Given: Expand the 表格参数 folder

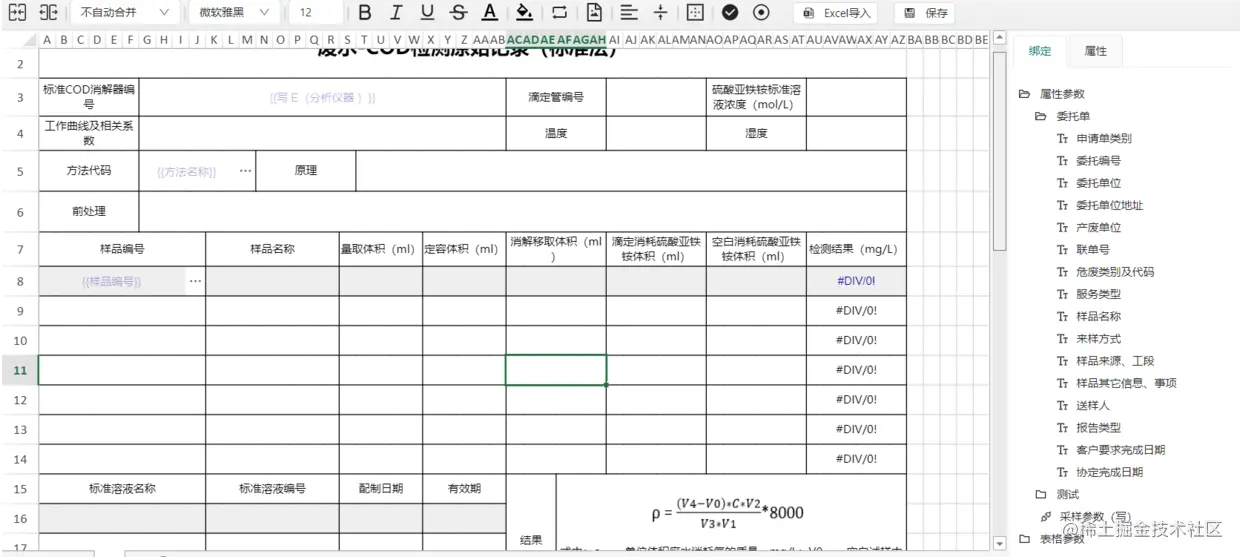Looking at the screenshot, I should (1024, 539).
